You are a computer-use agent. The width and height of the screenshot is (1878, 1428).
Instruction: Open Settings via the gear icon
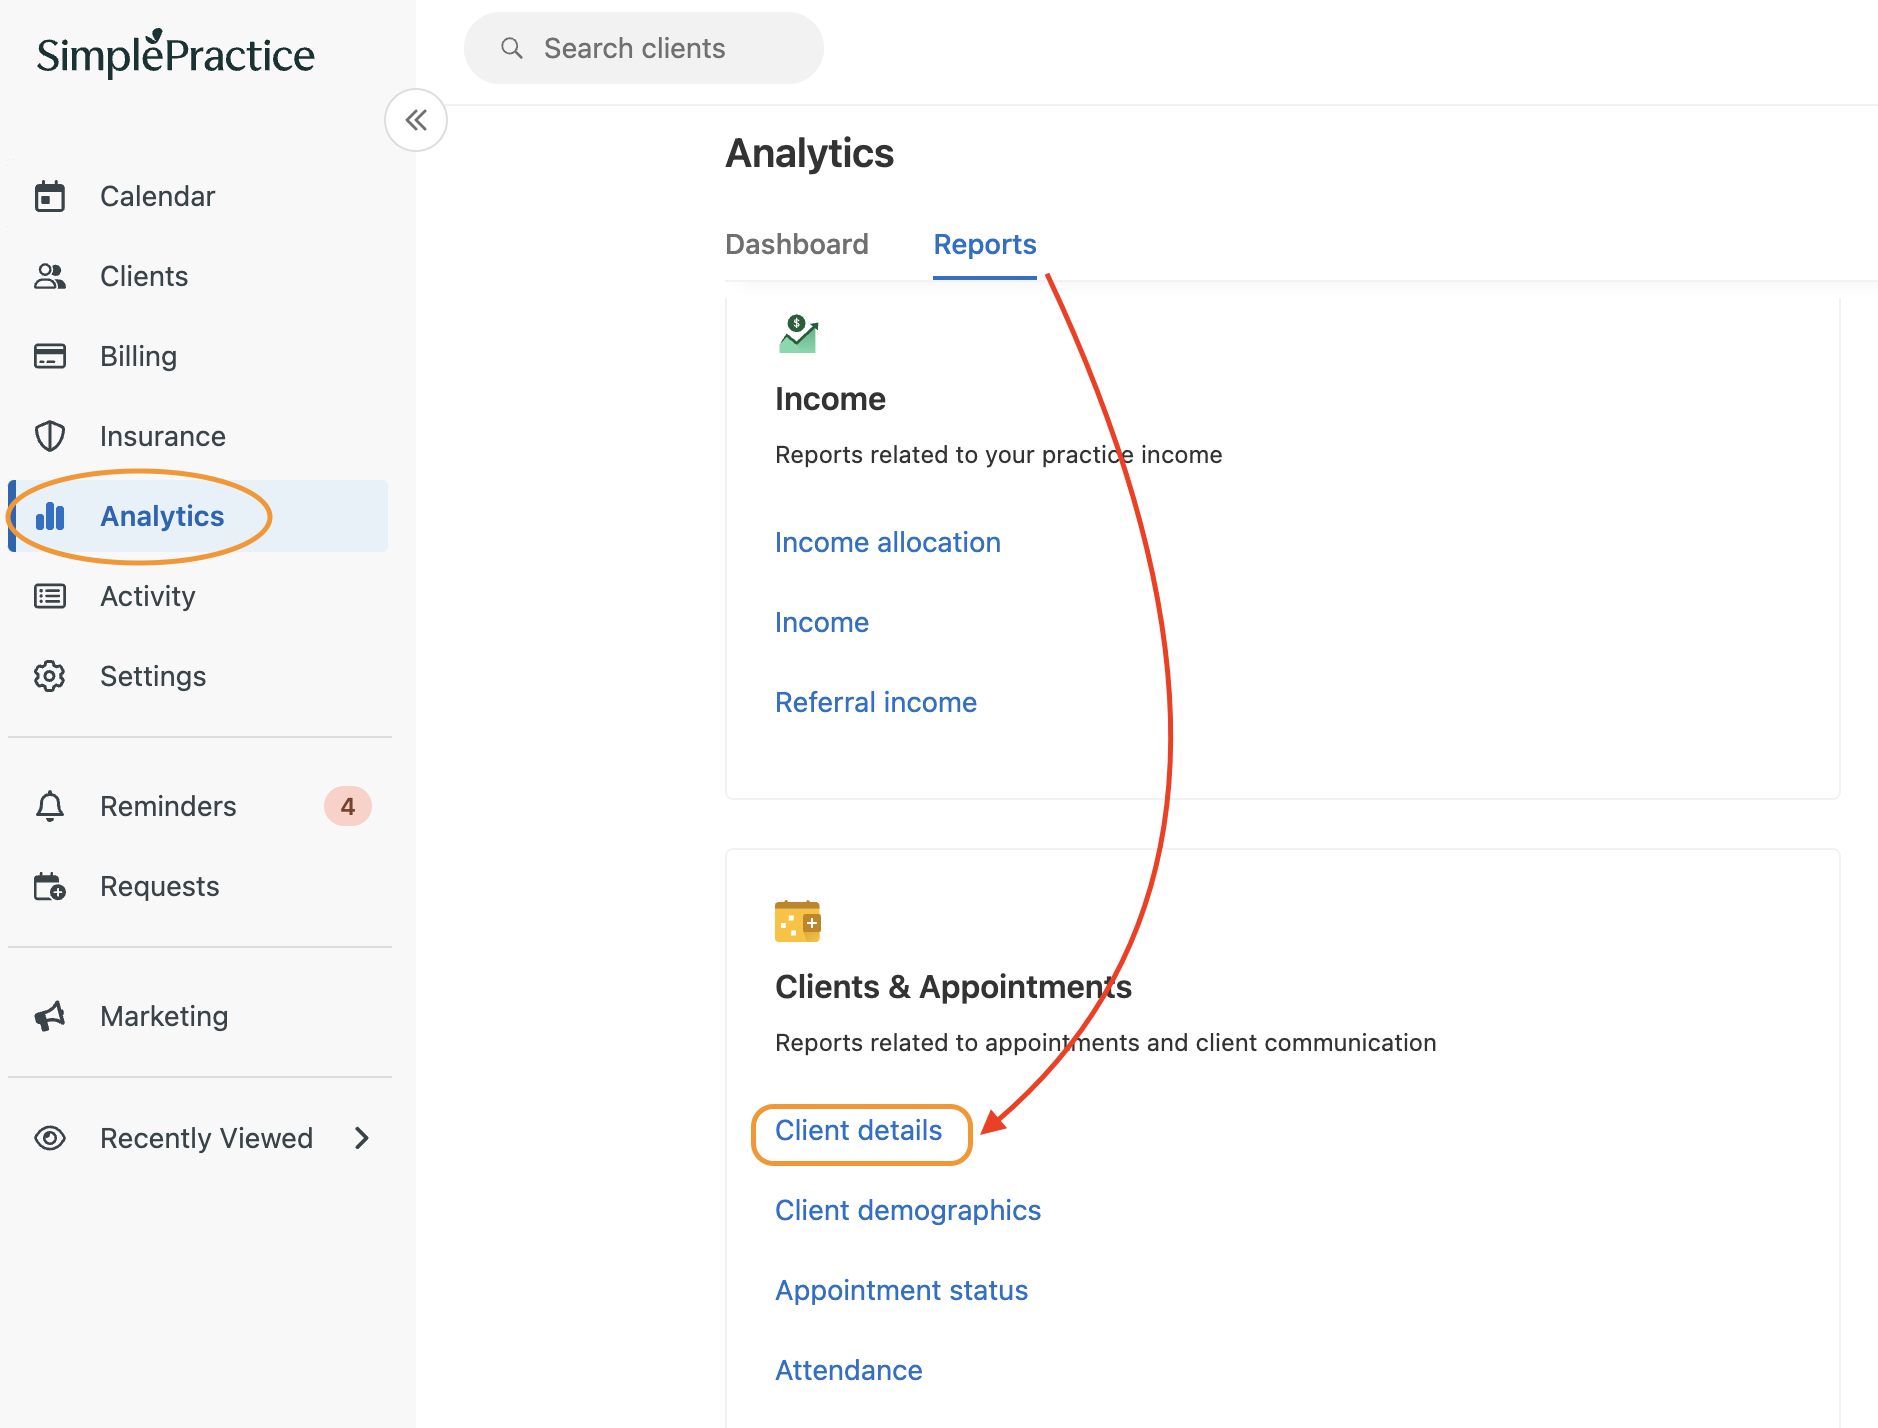[50, 676]
